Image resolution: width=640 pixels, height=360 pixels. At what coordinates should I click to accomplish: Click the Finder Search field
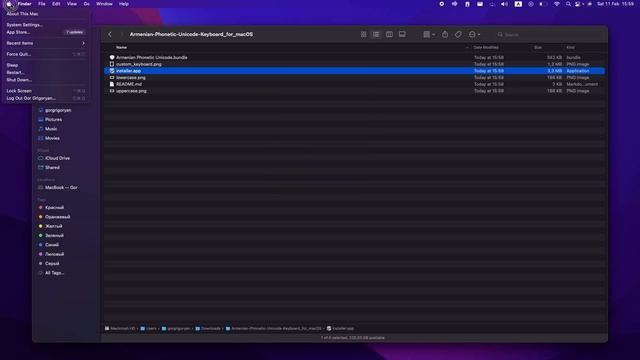click(549, 35)
